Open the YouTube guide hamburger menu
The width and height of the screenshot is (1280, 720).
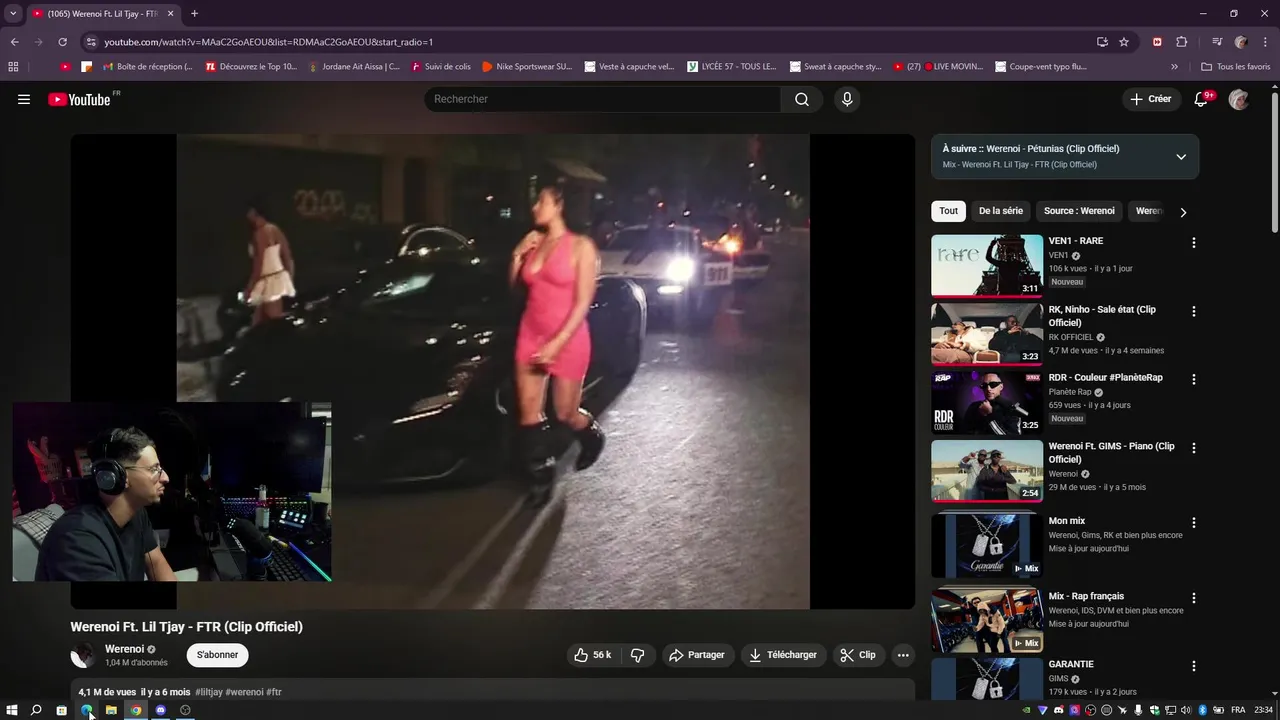(24, 99)
